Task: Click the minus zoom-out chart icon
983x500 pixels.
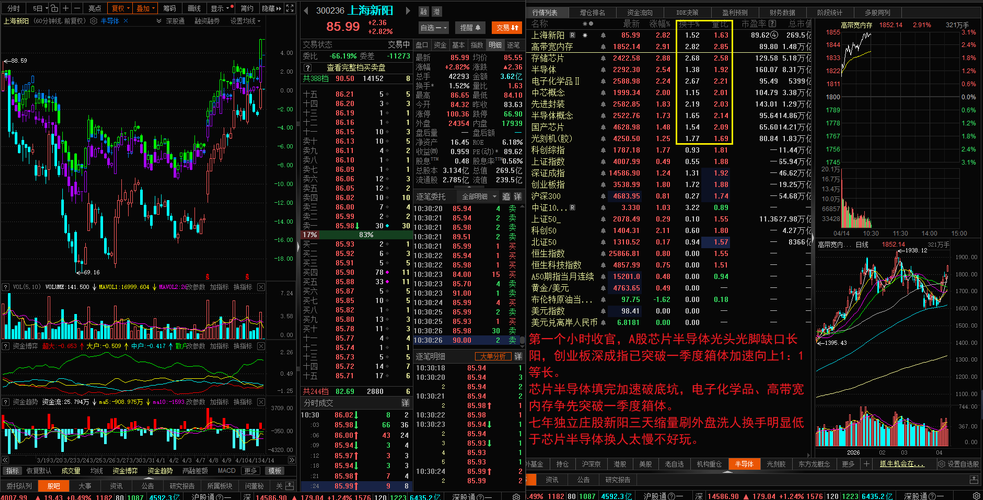Action: point(77,8)
